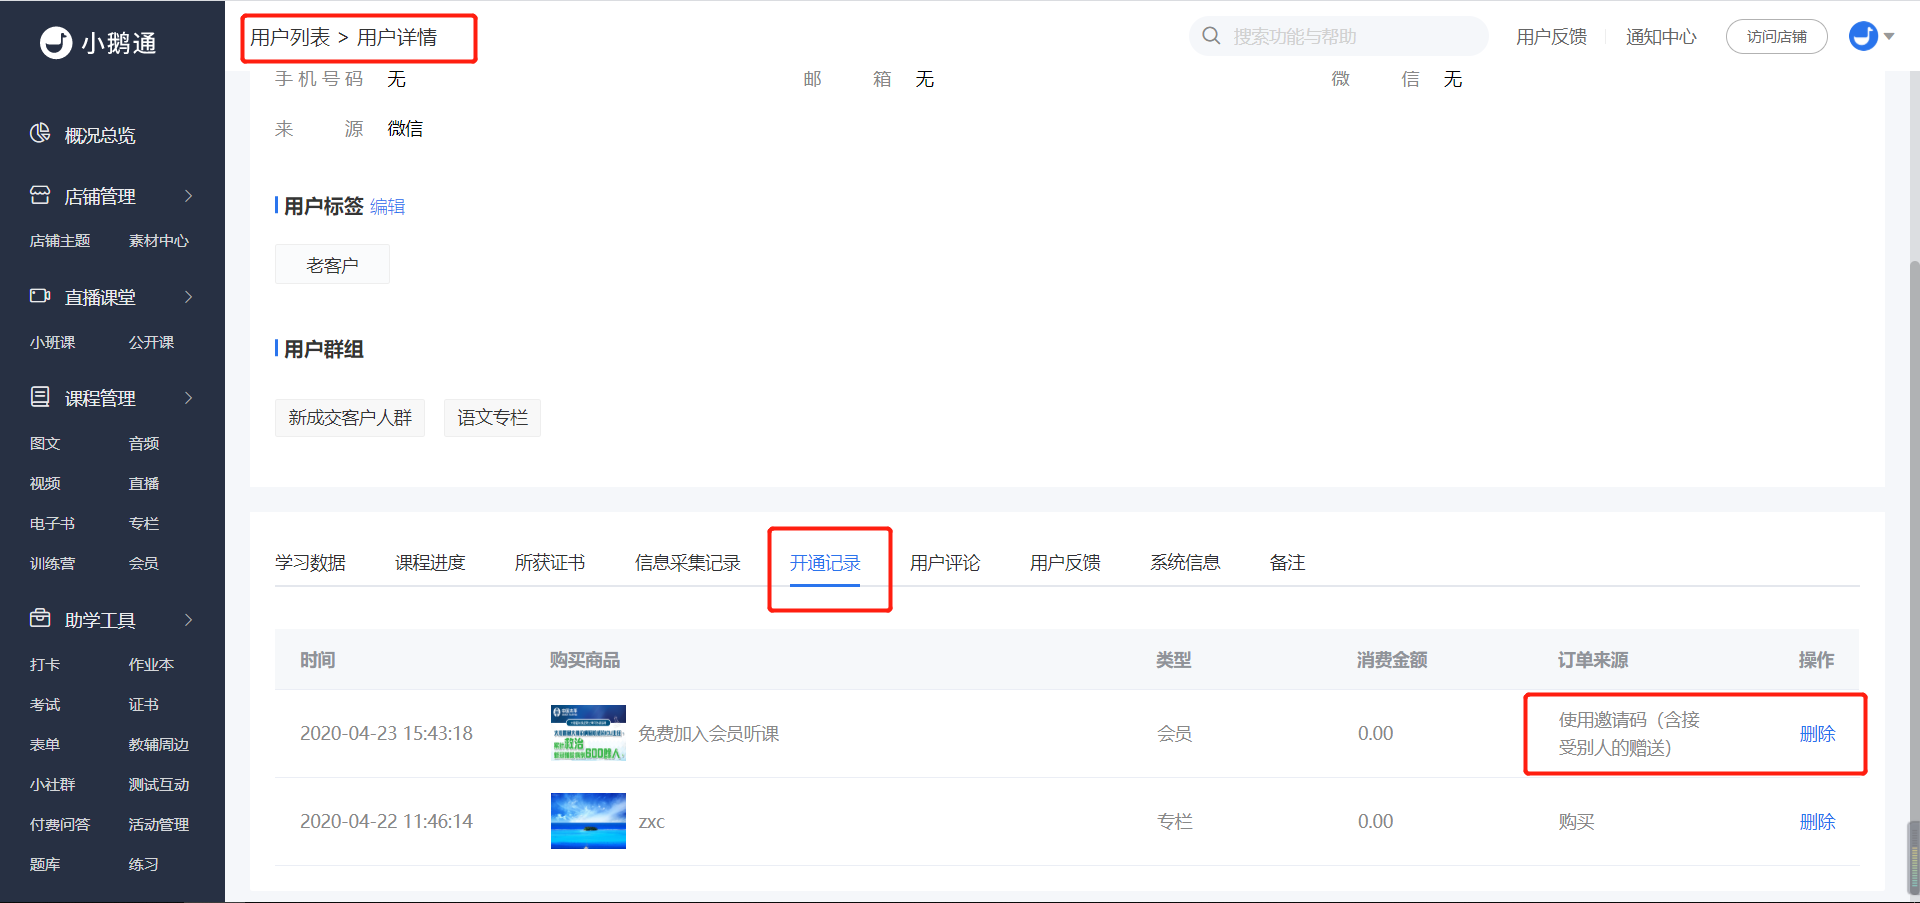Expand the 店铺管理 chevron
Viewport: 1920px width, 903px height.
click(188, 196)
